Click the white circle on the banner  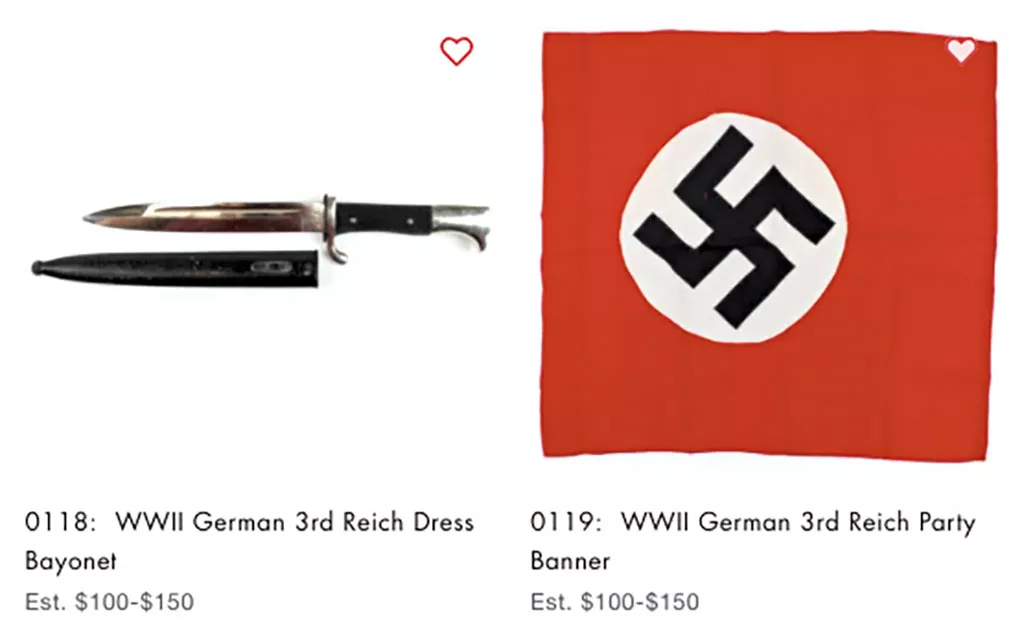pyautogui.click(x=733, y=228)
